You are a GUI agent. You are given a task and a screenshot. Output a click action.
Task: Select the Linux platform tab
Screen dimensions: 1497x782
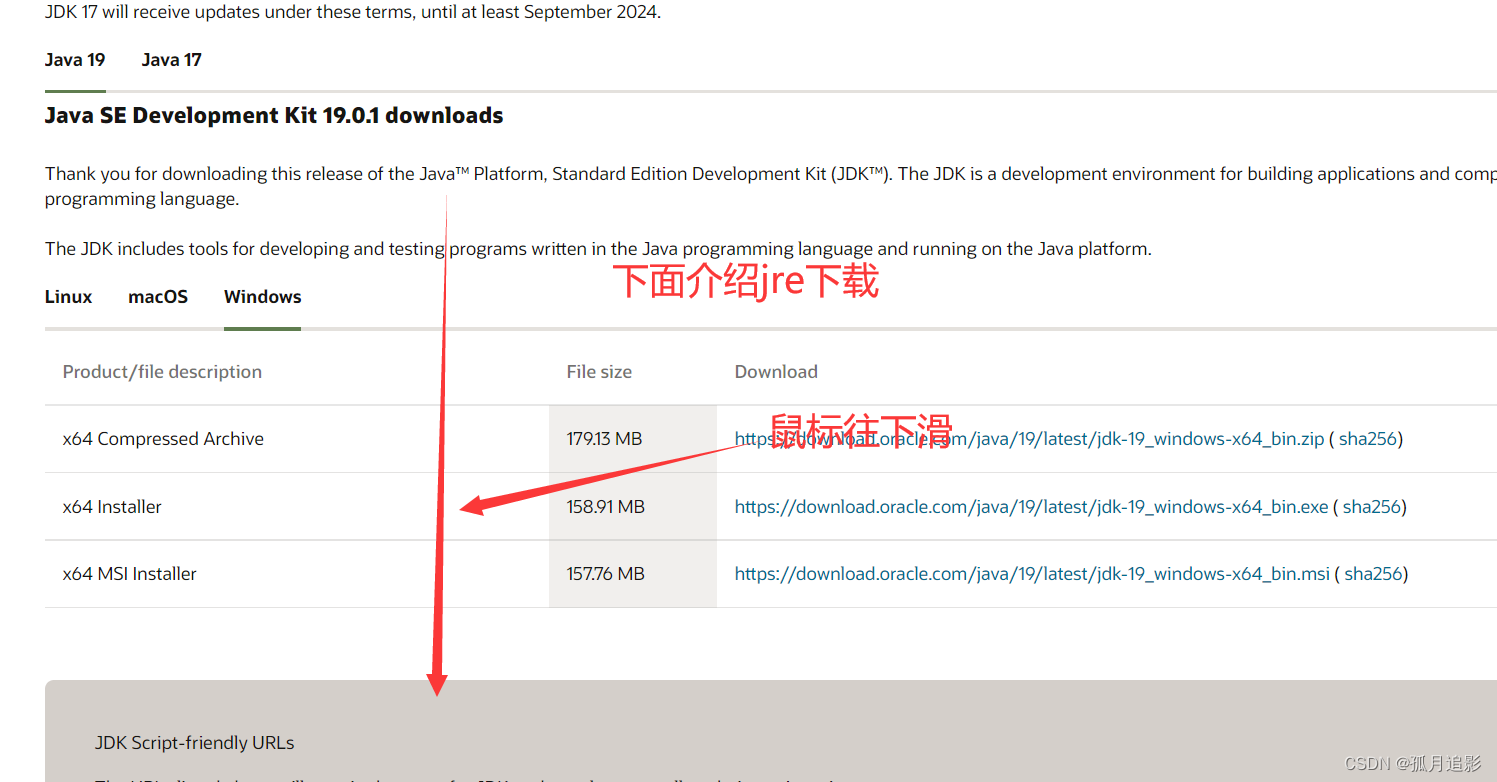(x=68, y=297)
